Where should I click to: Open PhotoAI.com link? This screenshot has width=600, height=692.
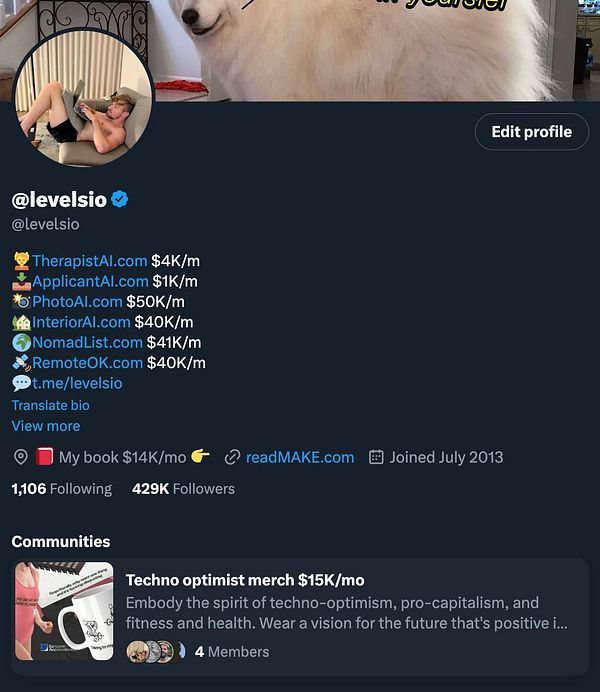click(x=77, y=302)
